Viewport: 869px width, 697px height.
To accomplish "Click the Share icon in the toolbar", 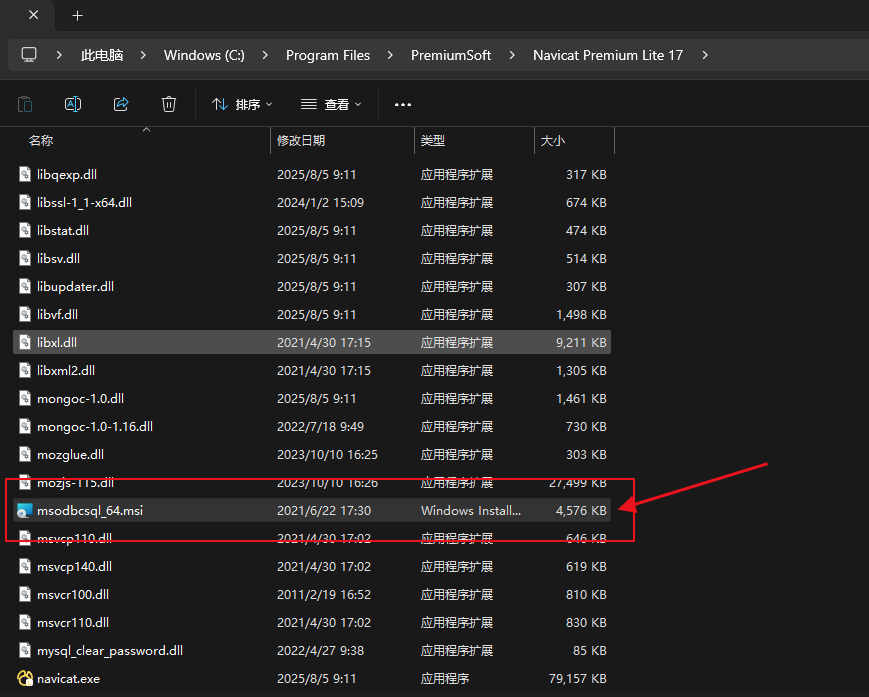I will tap(121, 104).
